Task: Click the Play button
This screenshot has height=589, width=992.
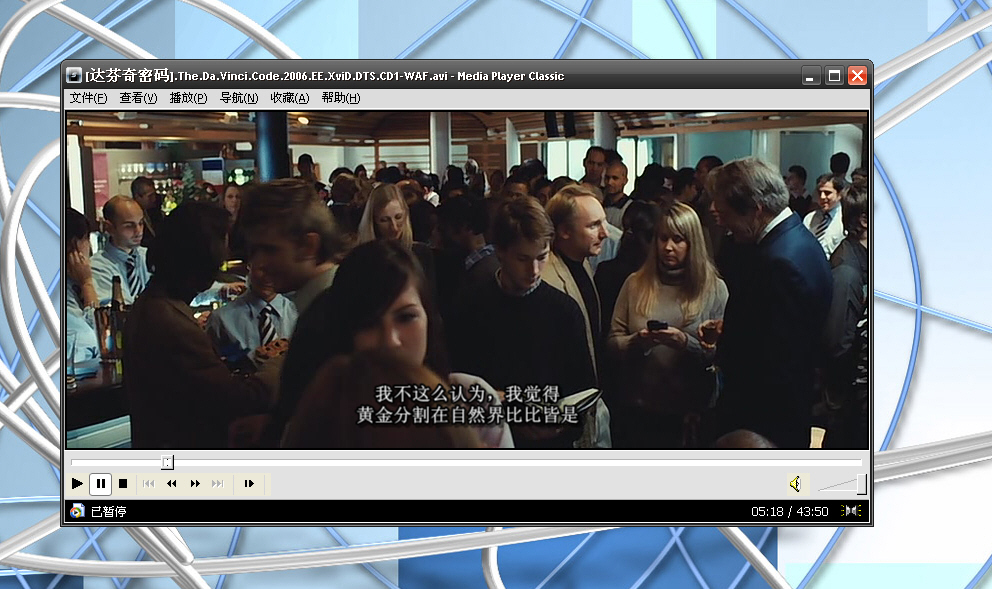Action: coord(77,484)
